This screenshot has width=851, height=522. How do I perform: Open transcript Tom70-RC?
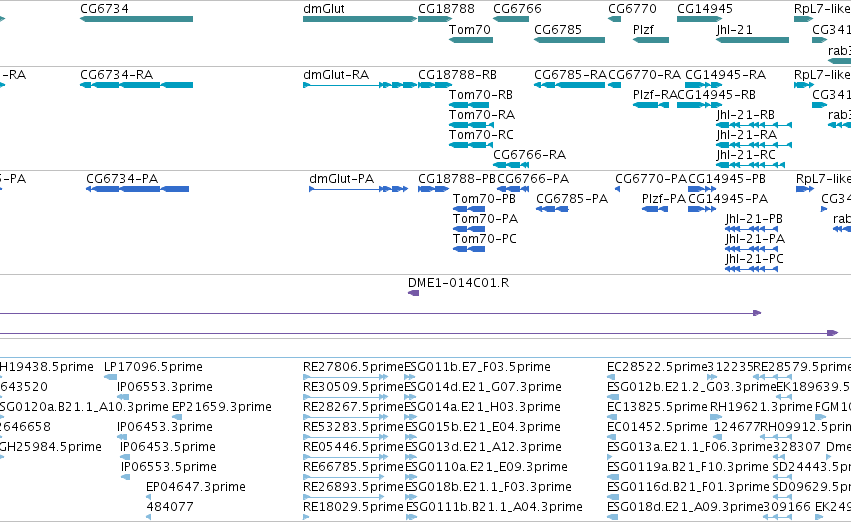(481, 135)
